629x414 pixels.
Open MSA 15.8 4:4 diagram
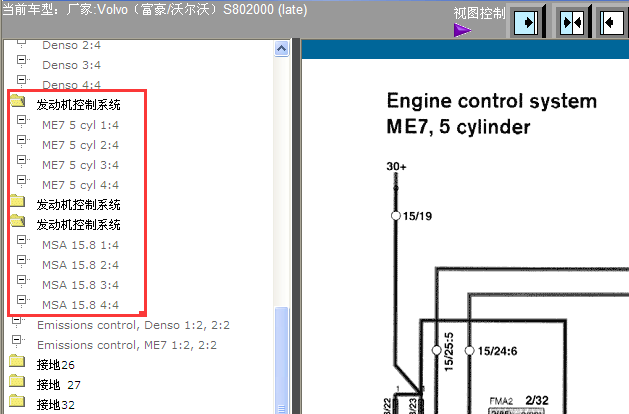coord(80,305)
